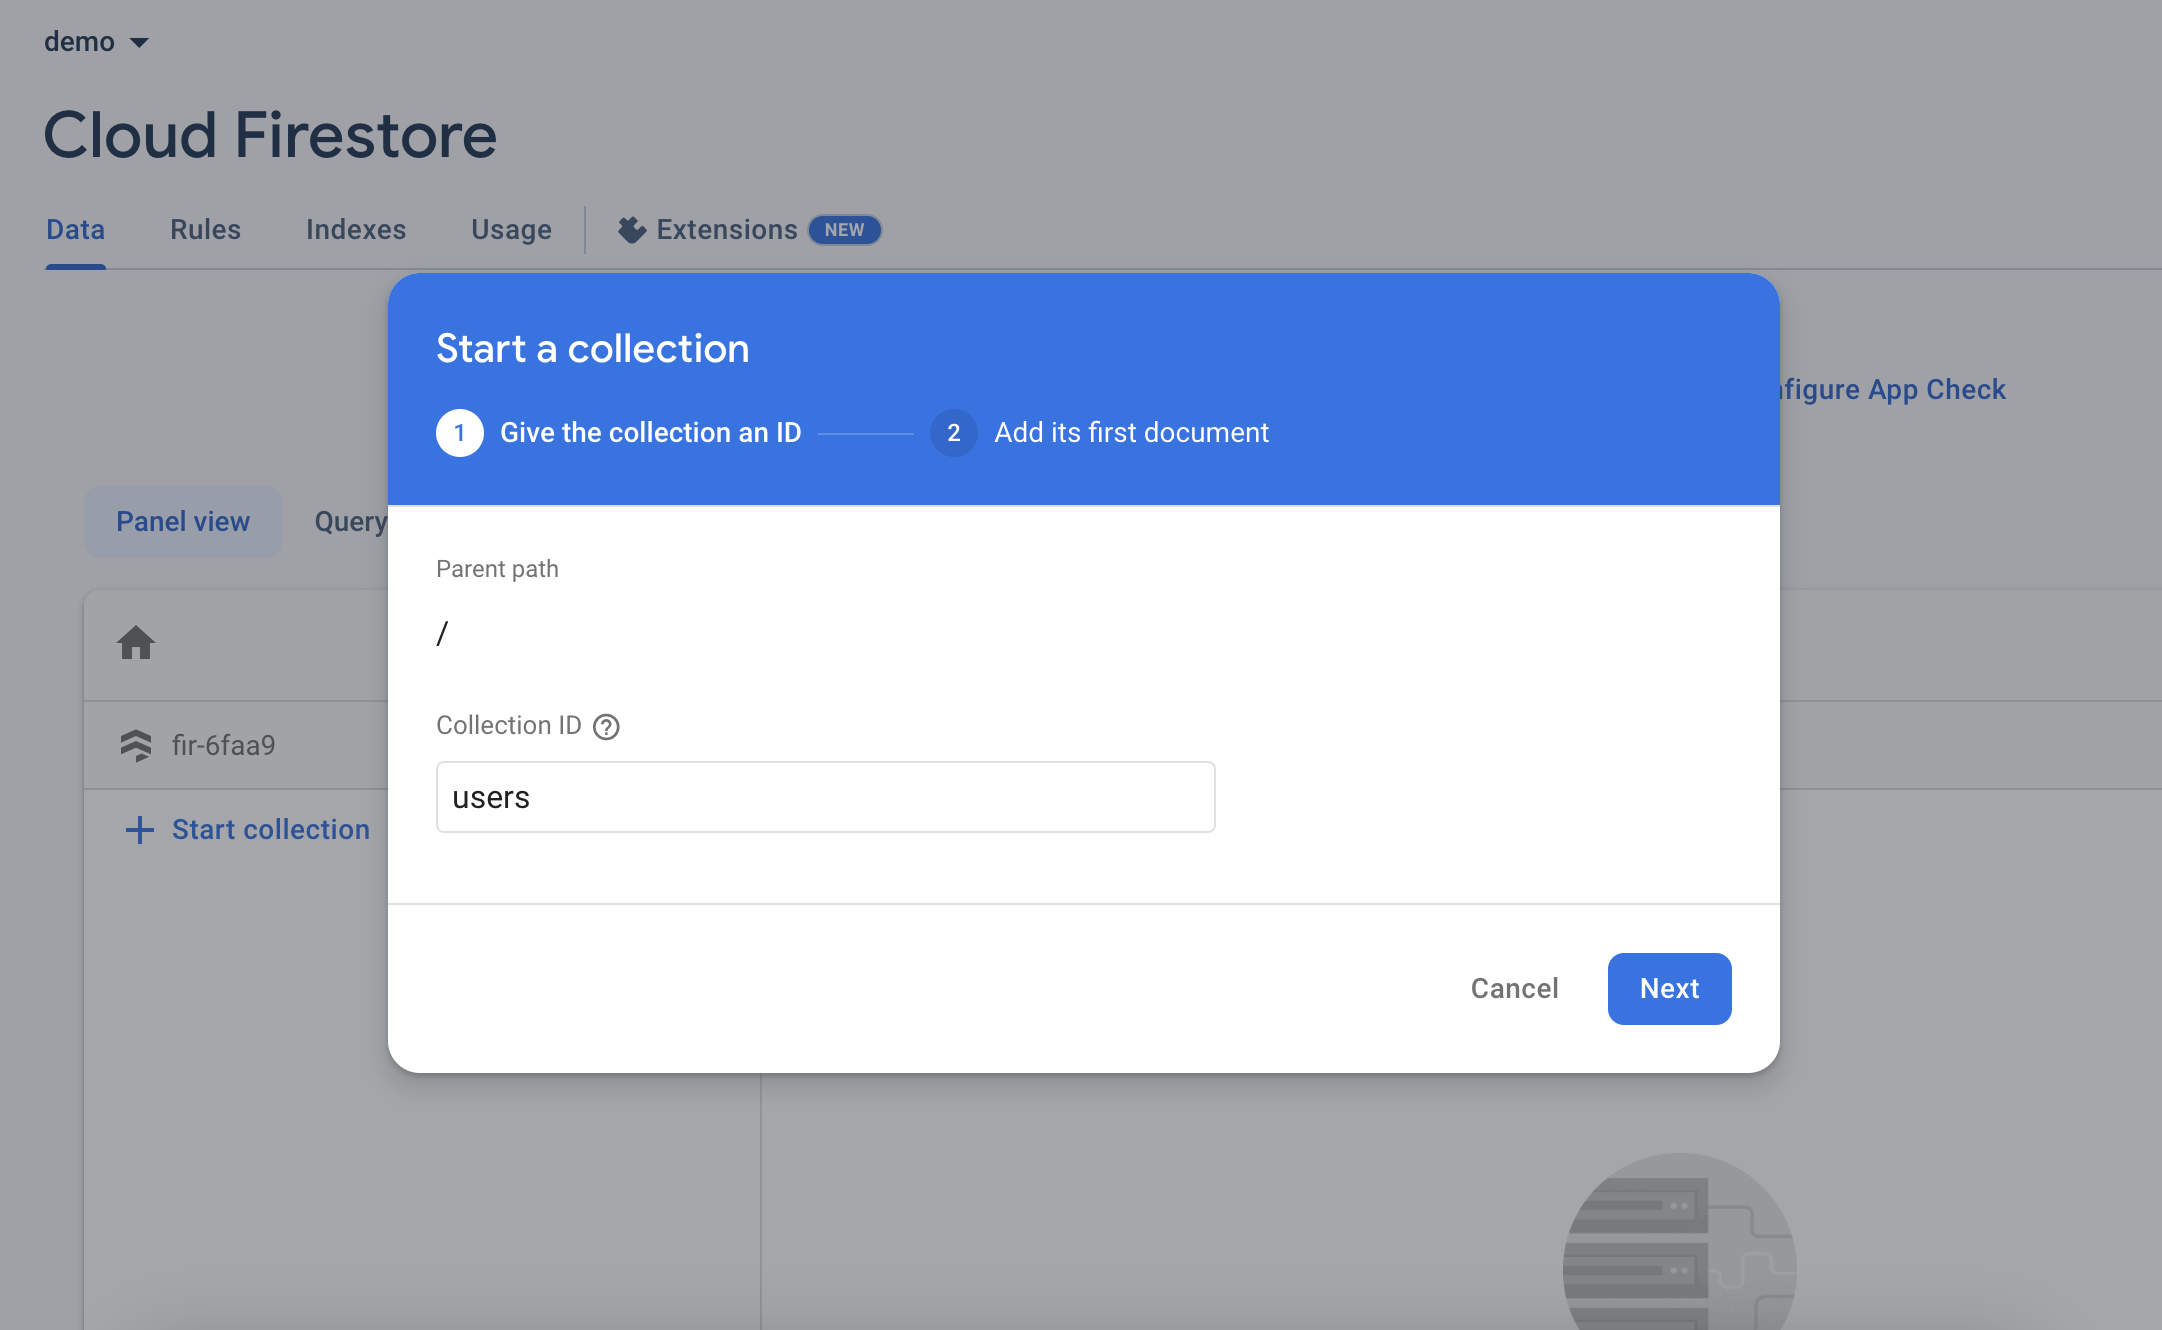Switch to the Rules tab
This screenshot has width=2162, height=1330.
click(x=205, y=230)
